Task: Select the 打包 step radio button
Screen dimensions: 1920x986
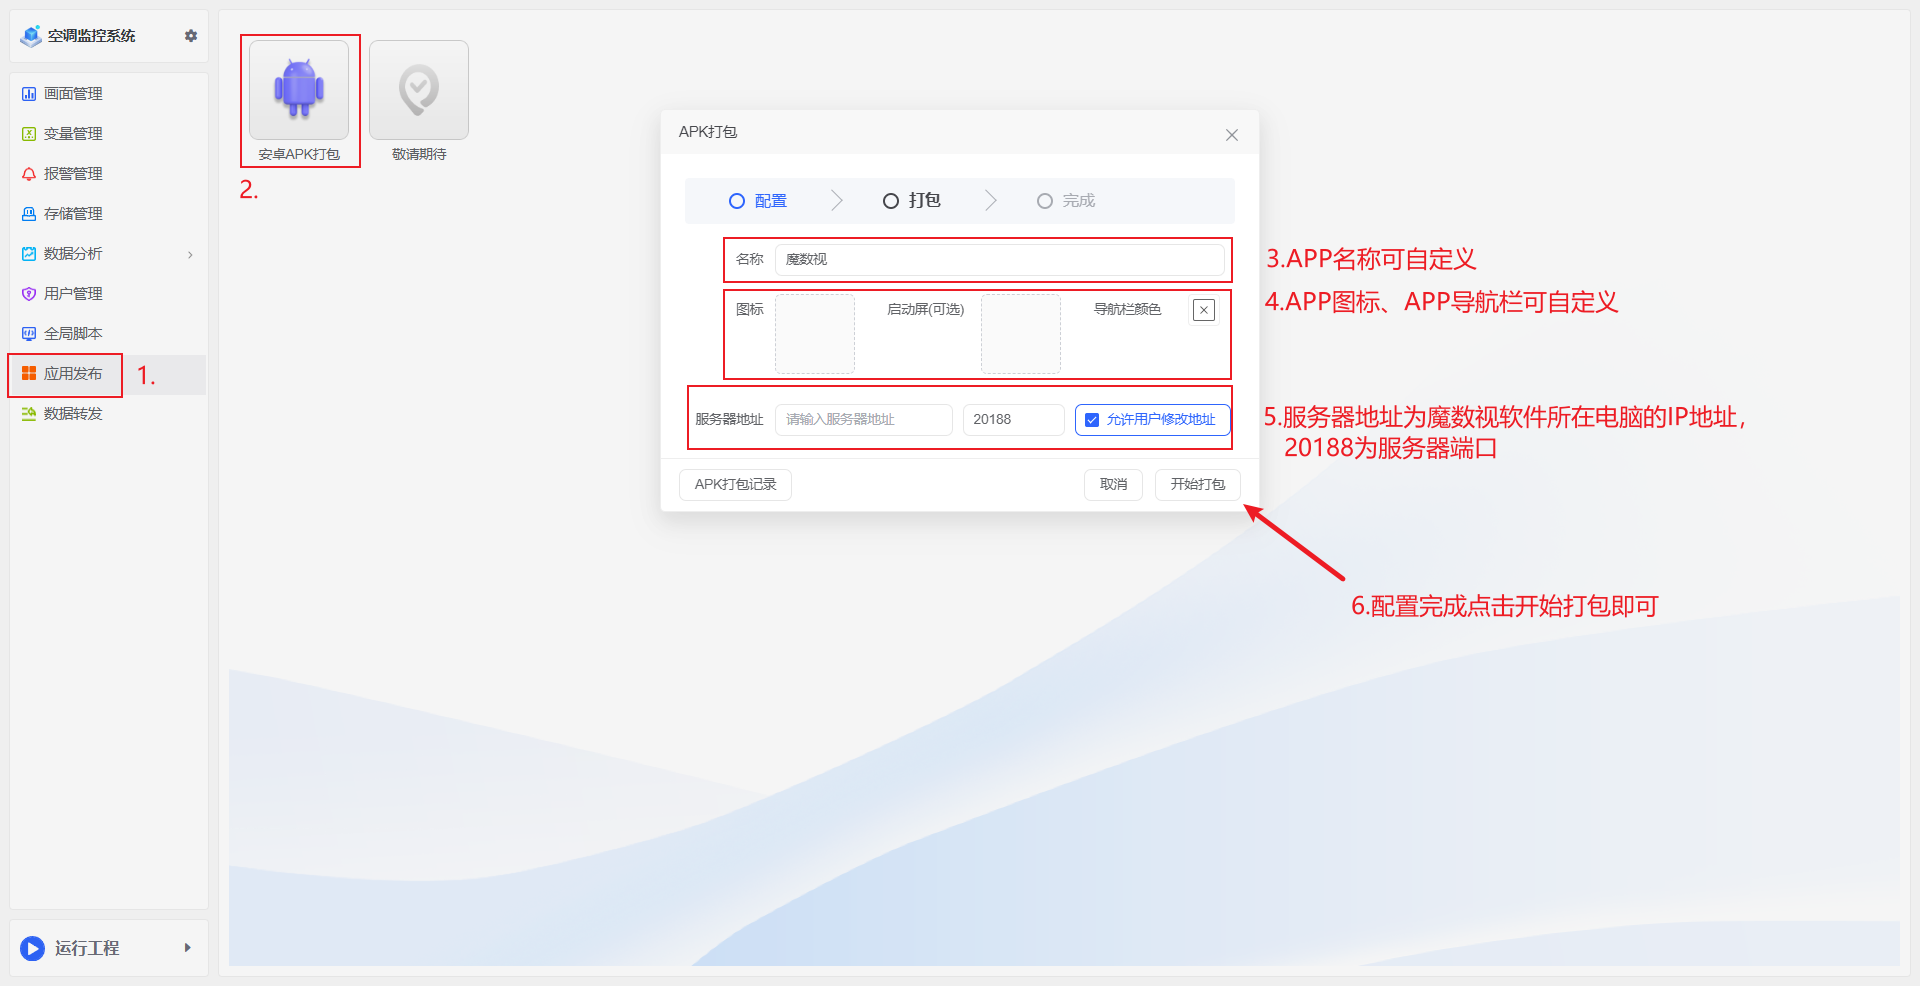Action: 890,200
